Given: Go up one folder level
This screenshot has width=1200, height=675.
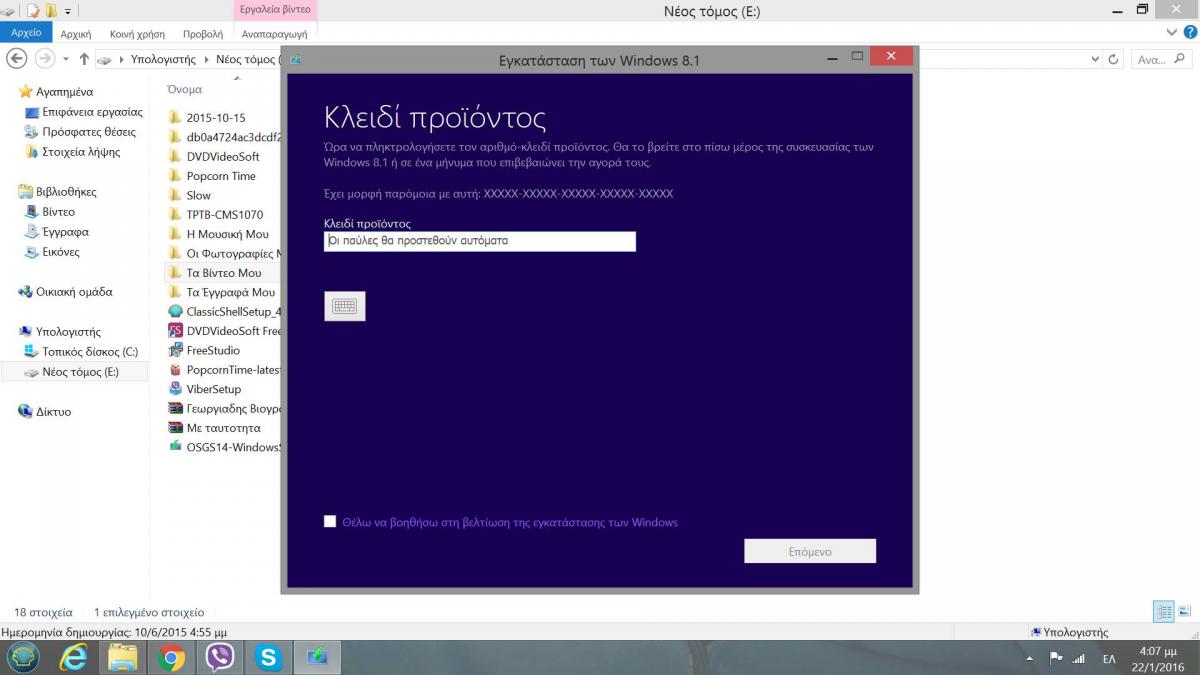Looking at the screenshot, I should [x=84, y=59].
